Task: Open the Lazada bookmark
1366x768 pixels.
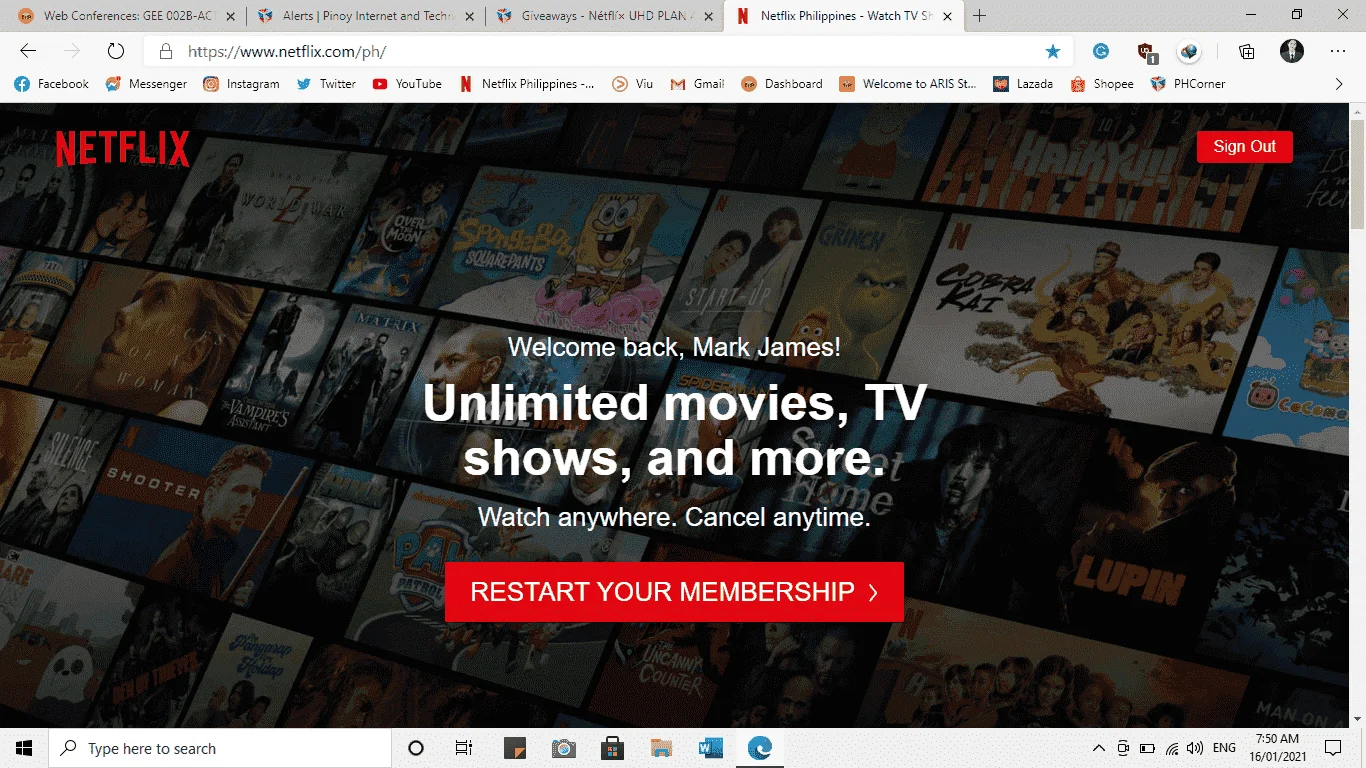Action: (x=1022, y=84)
